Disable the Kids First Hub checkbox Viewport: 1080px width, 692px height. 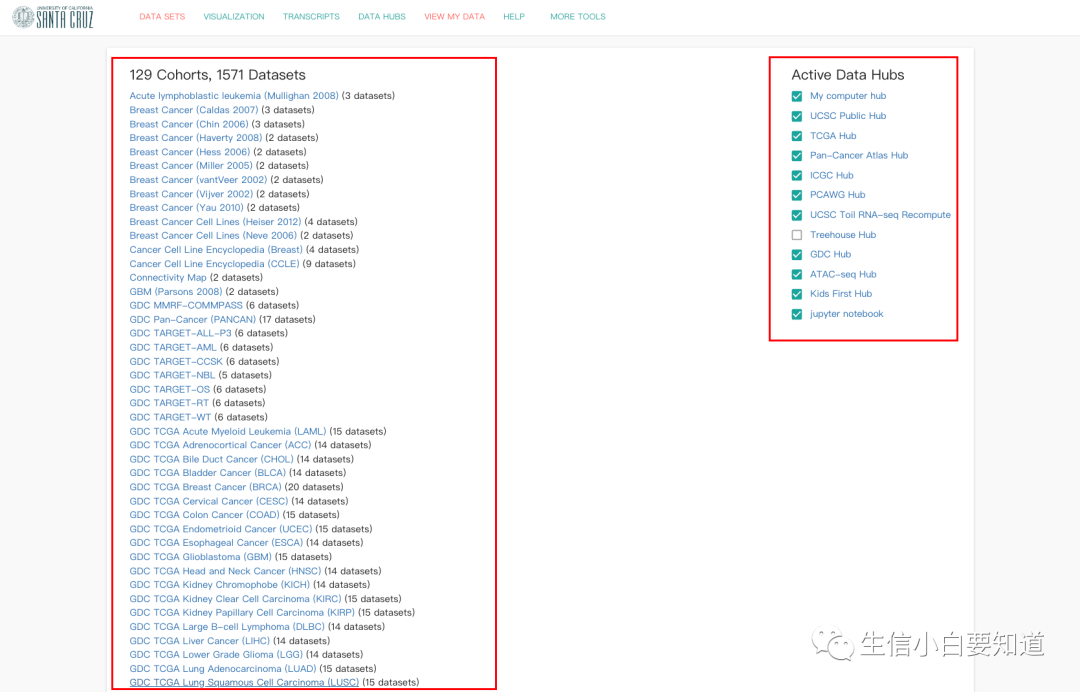tap(797, 294)
